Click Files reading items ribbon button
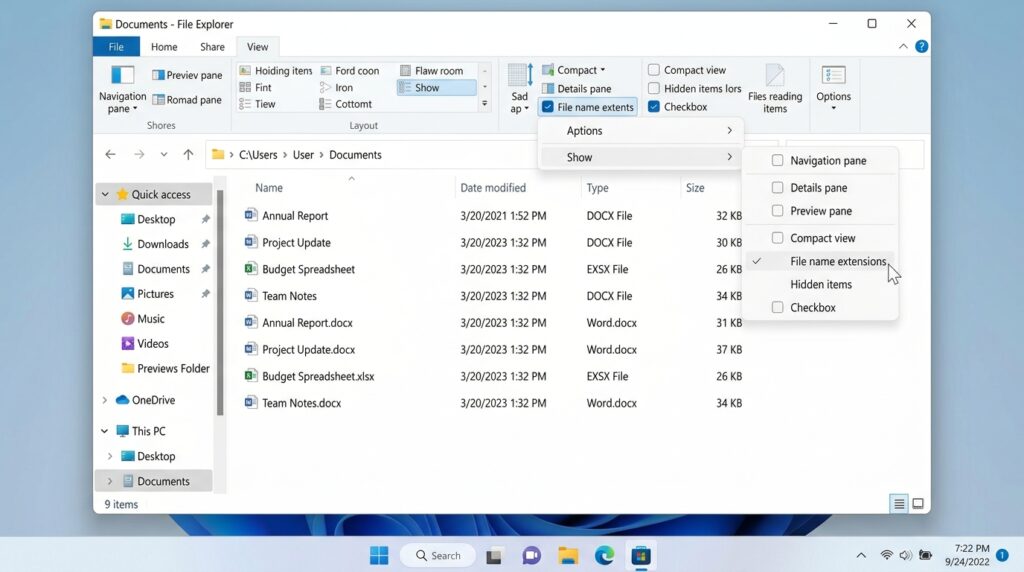 click(775, 89)
